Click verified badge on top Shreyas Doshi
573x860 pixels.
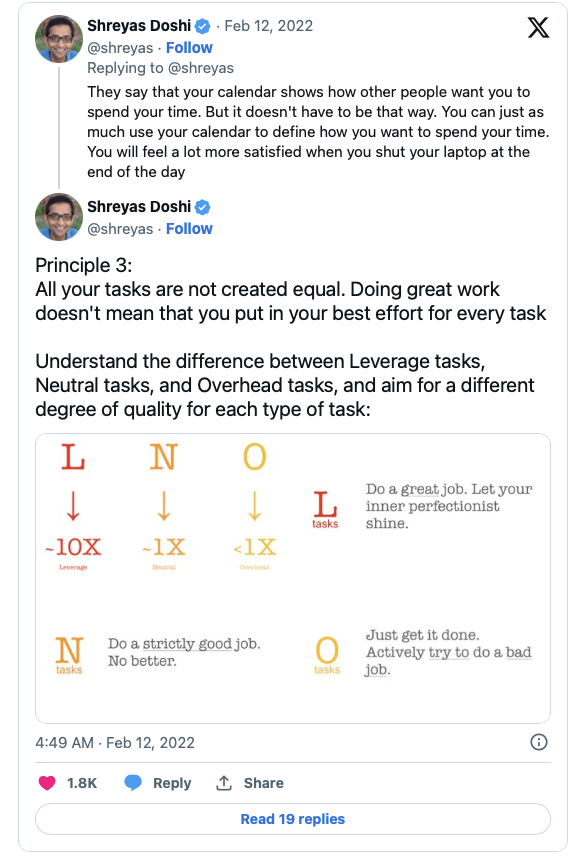click(x=203, y=26)
